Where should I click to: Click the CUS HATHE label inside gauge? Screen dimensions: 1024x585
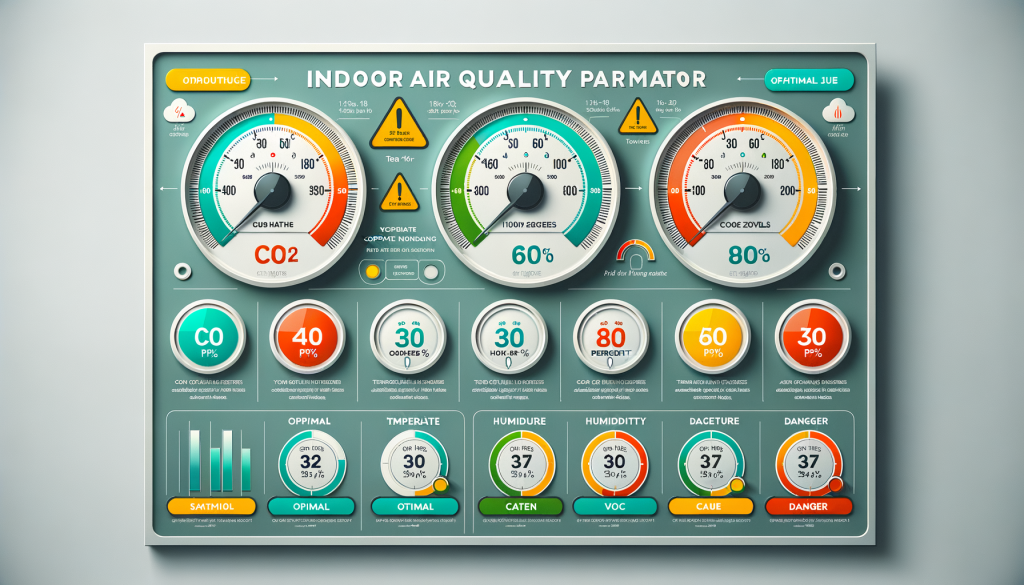pos(273,225)
